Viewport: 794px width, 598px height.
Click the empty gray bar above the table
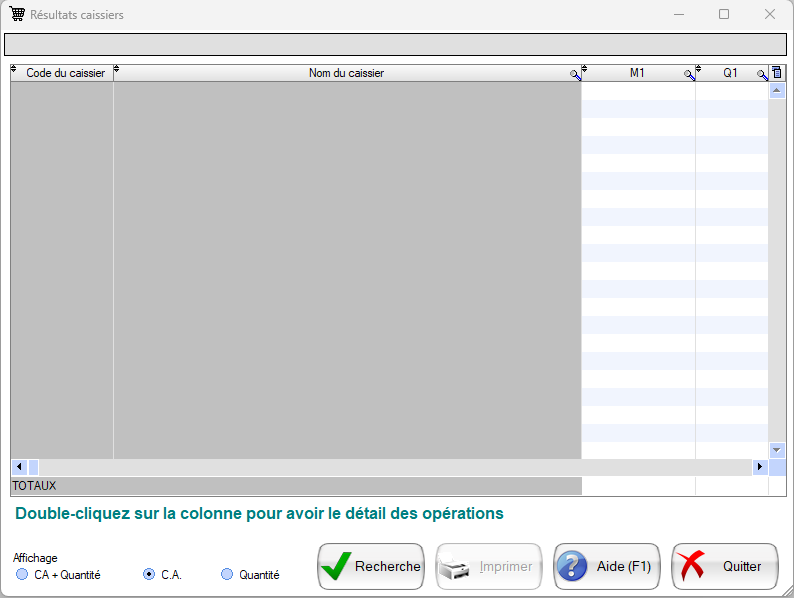[x=395, y=45]
